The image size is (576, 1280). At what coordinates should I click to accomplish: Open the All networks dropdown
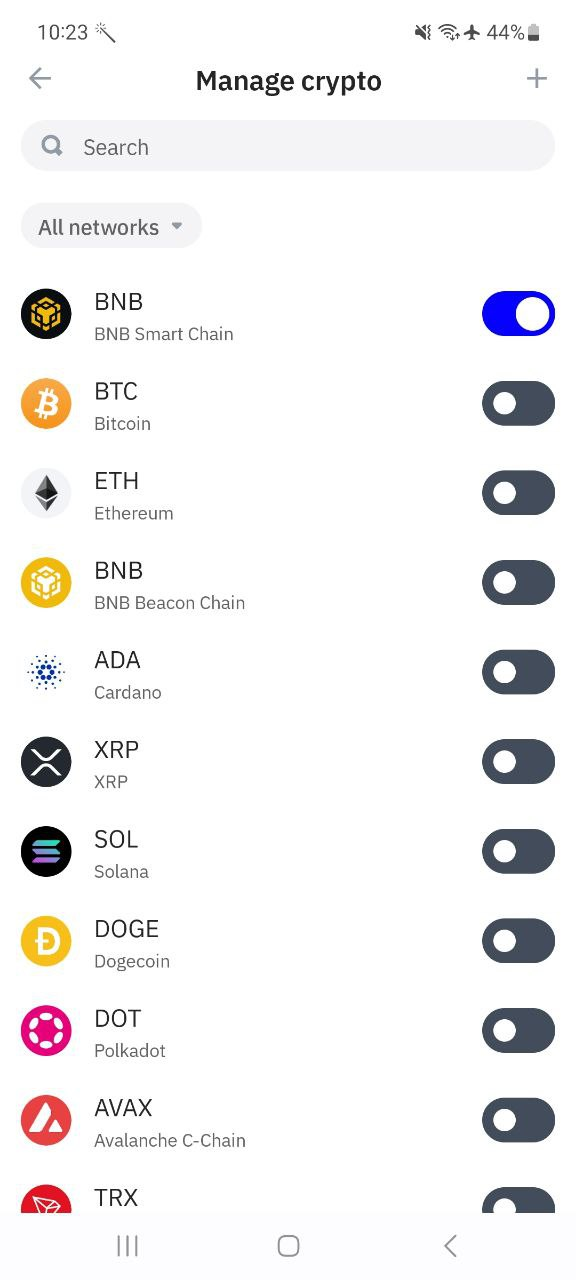pyautogui.click(x=111, y=226)
